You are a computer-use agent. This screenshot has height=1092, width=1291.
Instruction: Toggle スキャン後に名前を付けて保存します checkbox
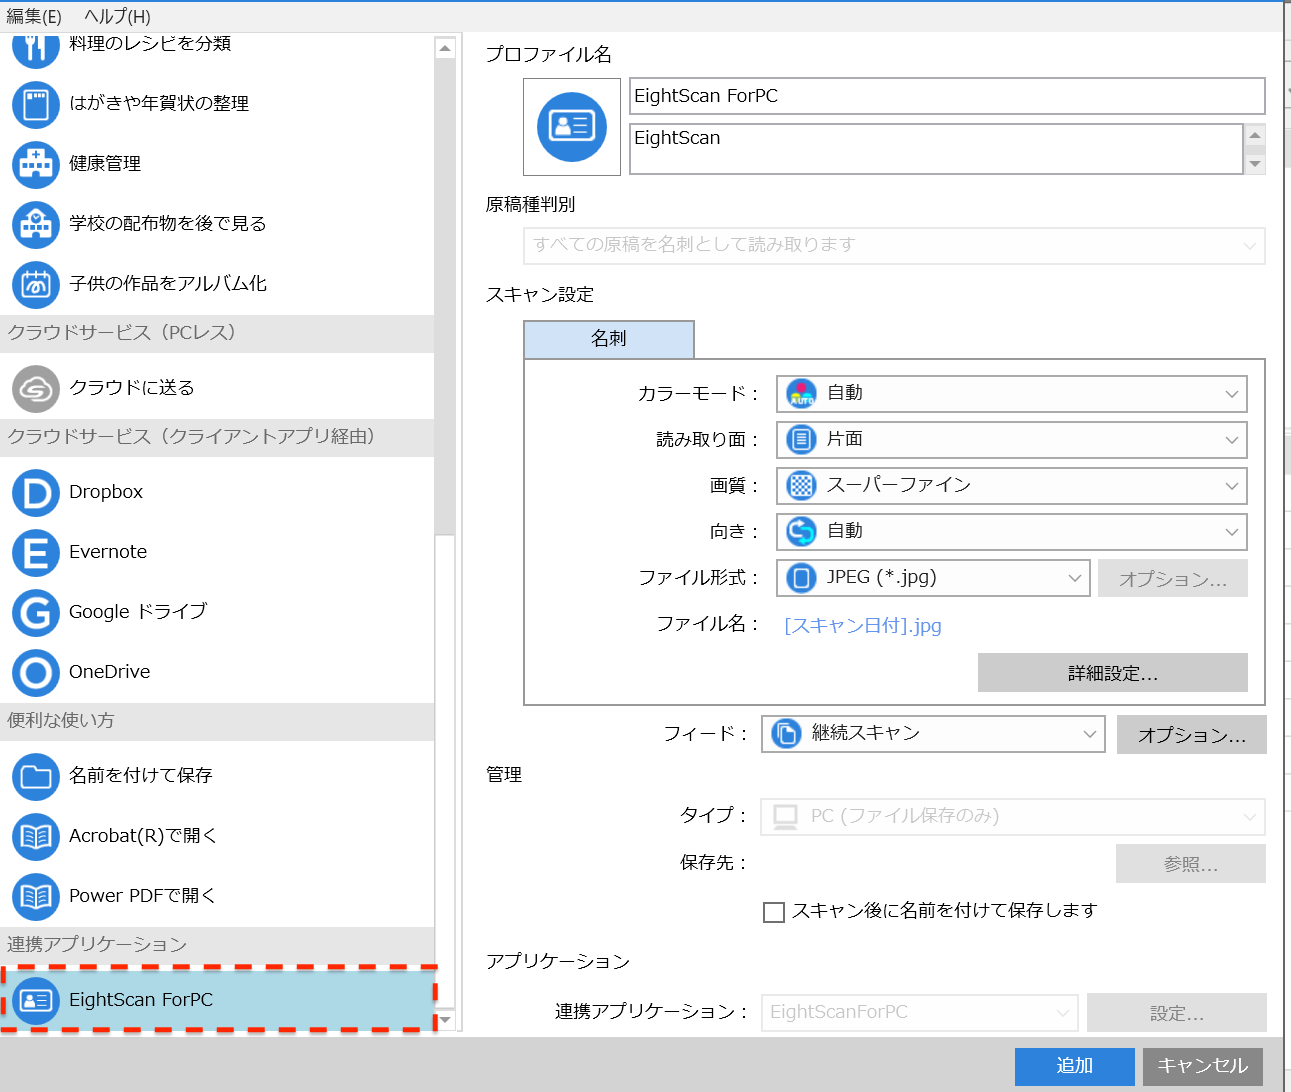point(773,912)
